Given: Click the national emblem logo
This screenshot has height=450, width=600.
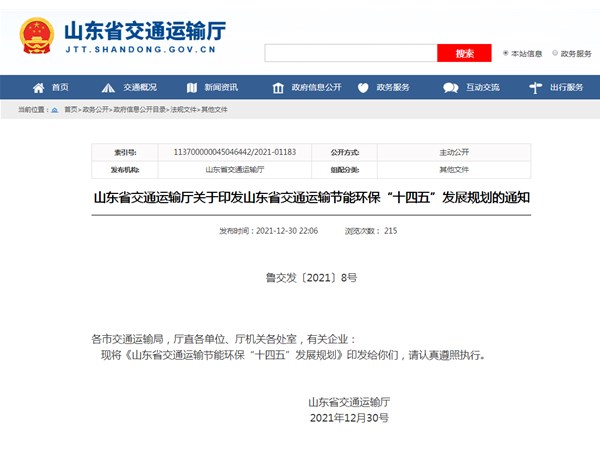Looking at the screenshot, I should [37, 36].
